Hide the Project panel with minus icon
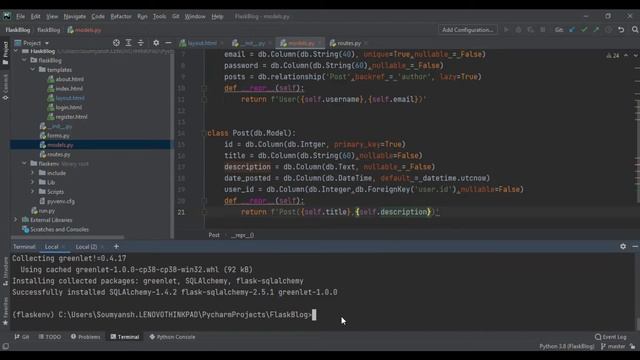Image resolution: width=640 pixels, height=360 pixels. [168, 42]
